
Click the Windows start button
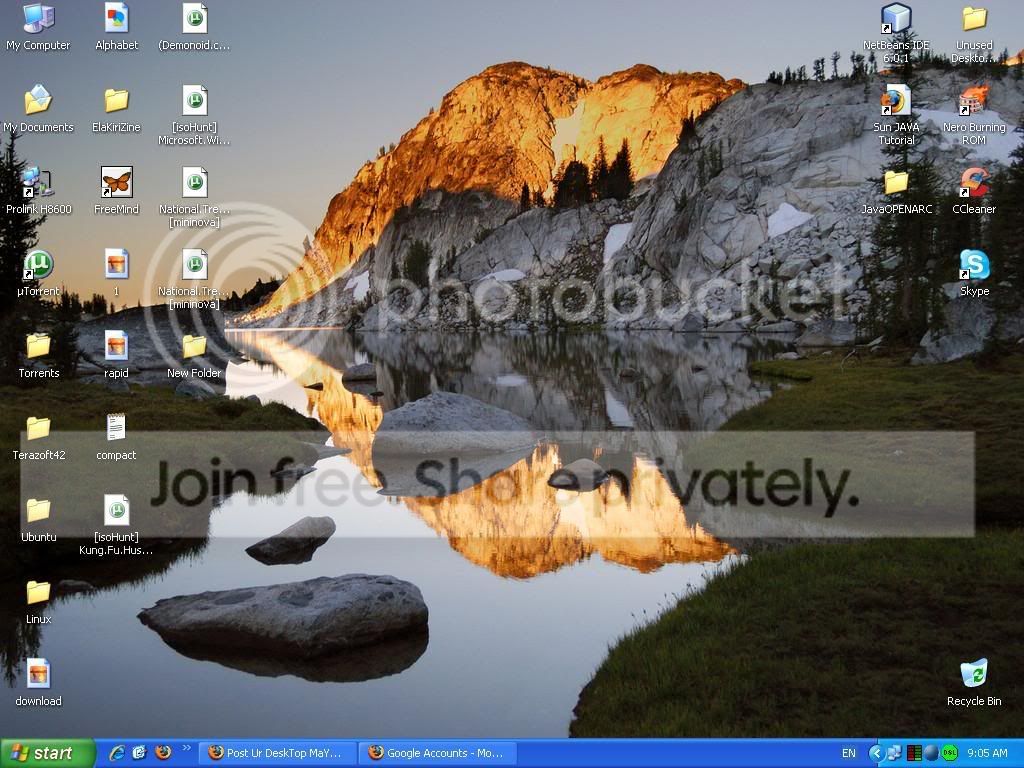click(48, 753)
